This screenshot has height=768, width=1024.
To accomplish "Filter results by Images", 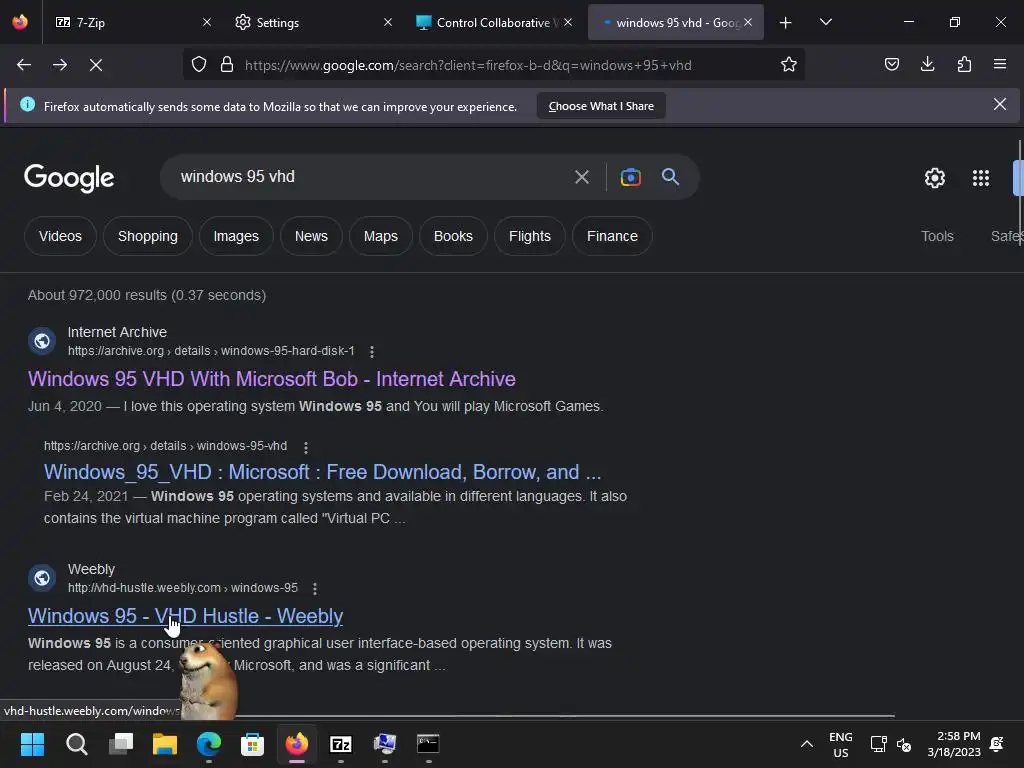I will [236, 236].
